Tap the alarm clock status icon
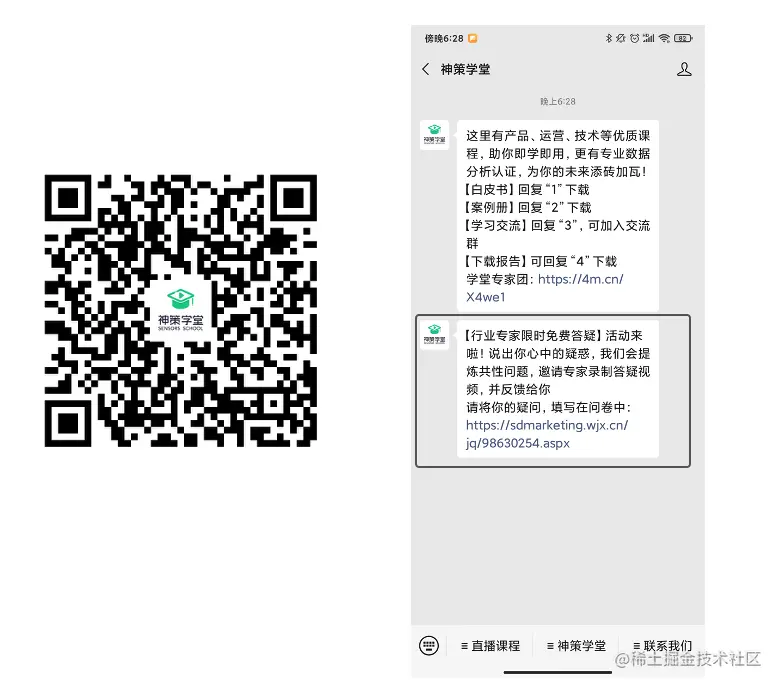The image size is (781, 688). coord(635,38)
